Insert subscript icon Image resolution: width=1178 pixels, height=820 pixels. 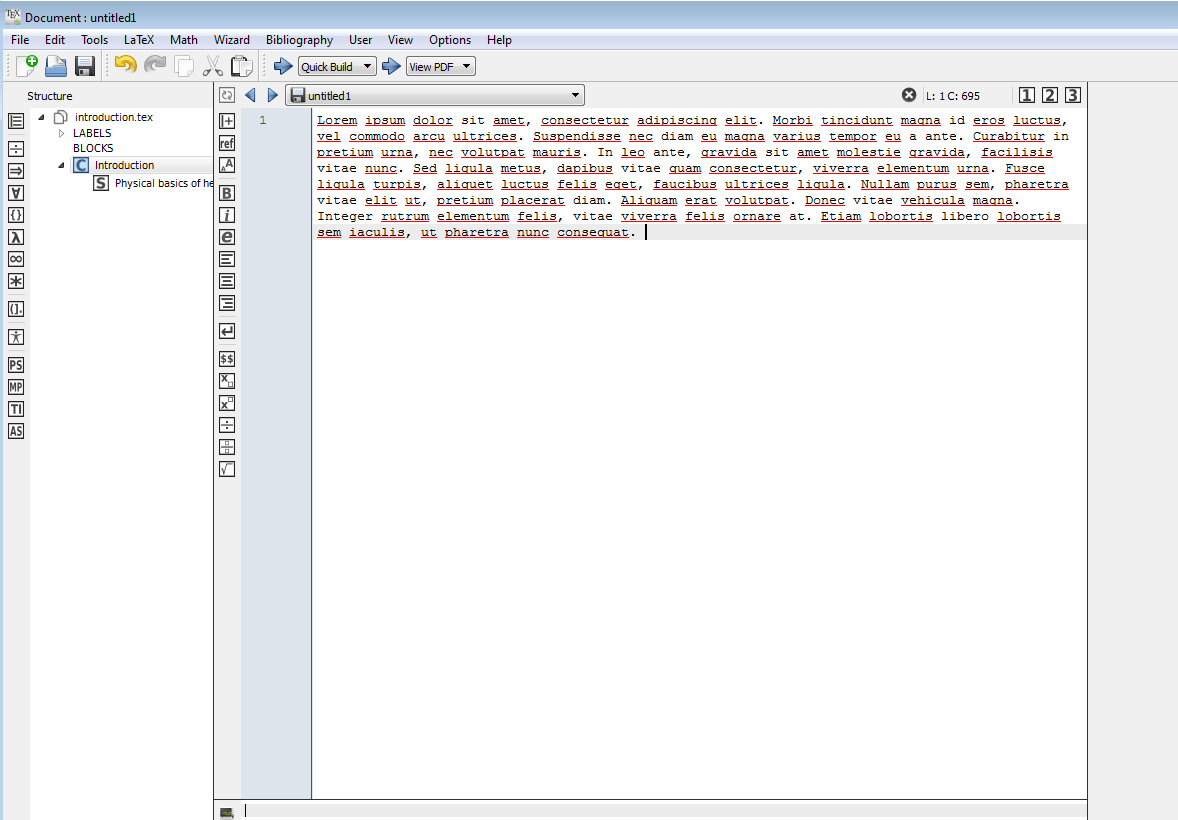click(227, 381)
